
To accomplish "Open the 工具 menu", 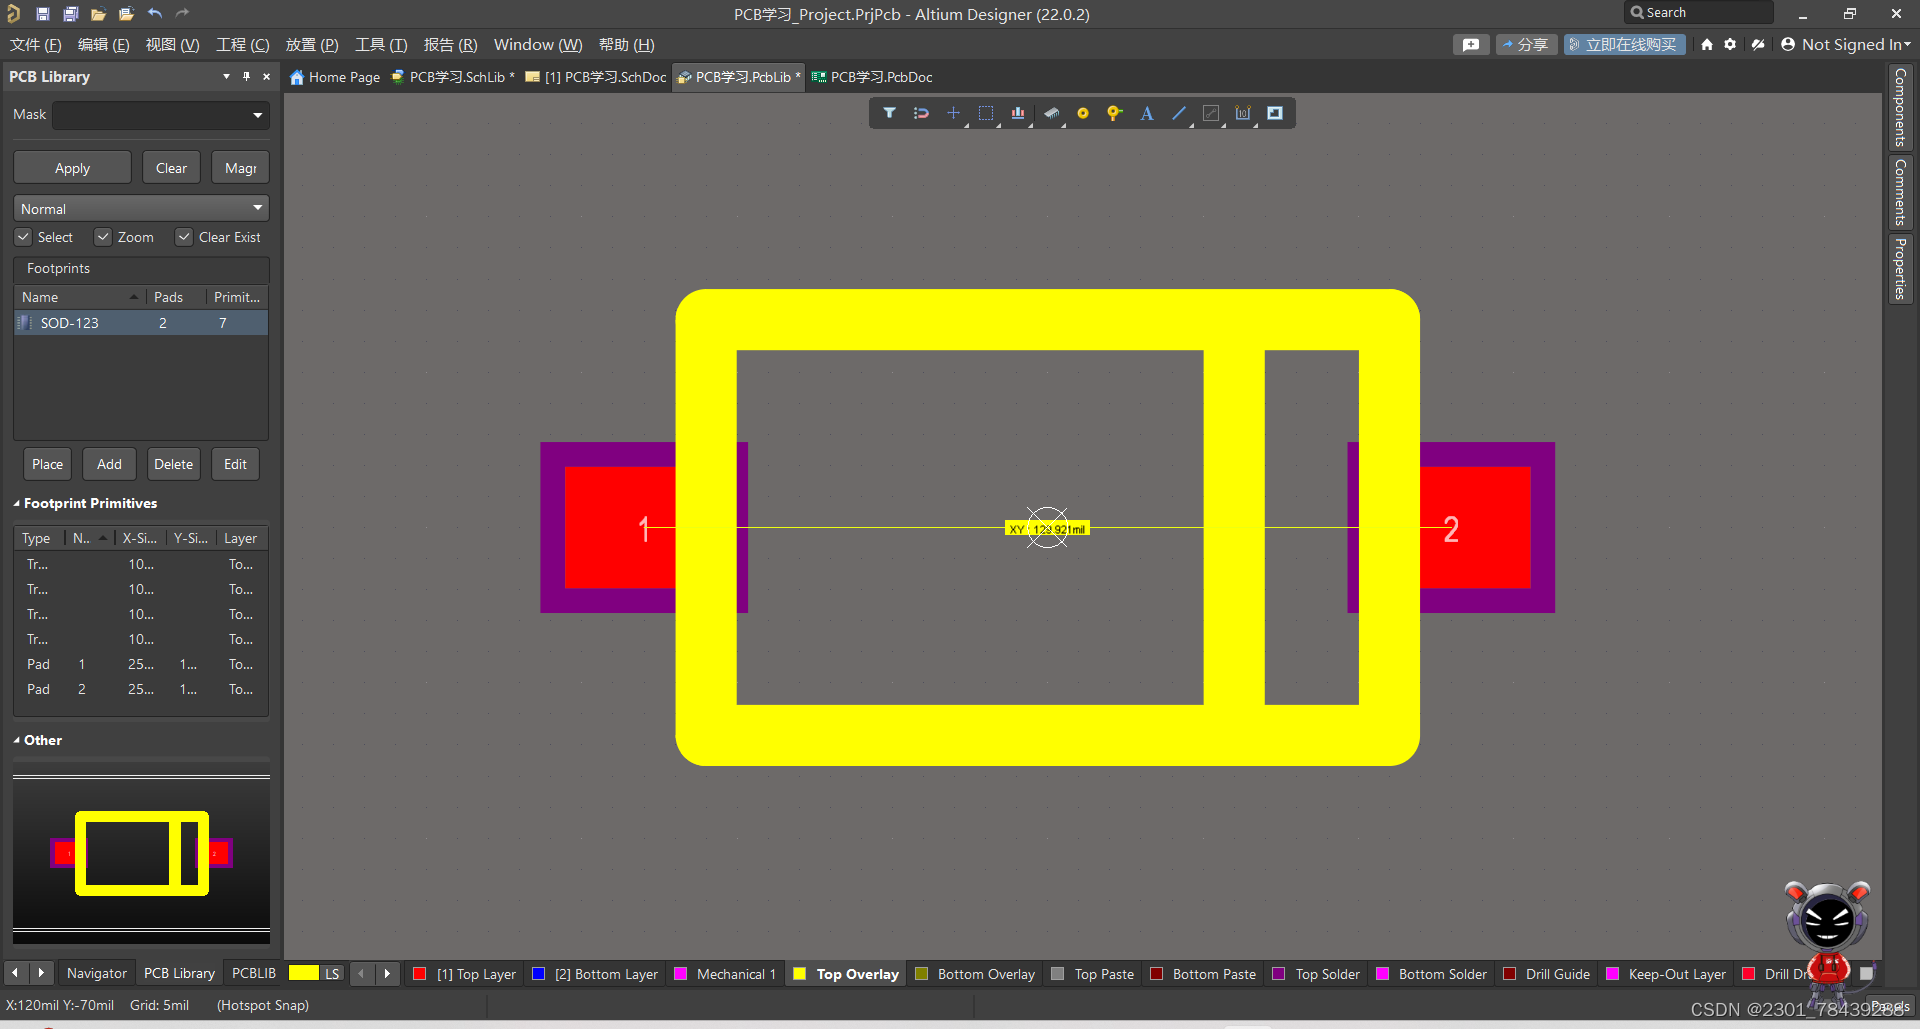I will click(380, 45).
